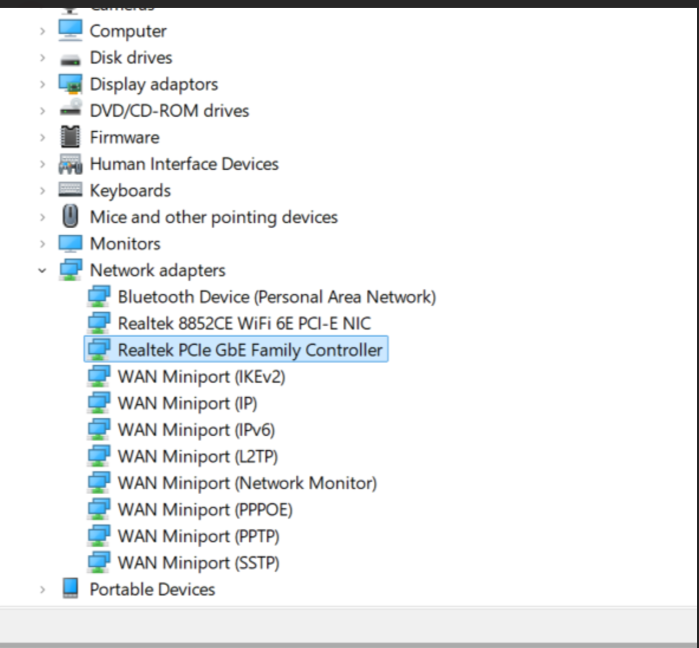Click the Human Interface Devices icon
This screenshot has height=648, width=699.
(70, 164)
